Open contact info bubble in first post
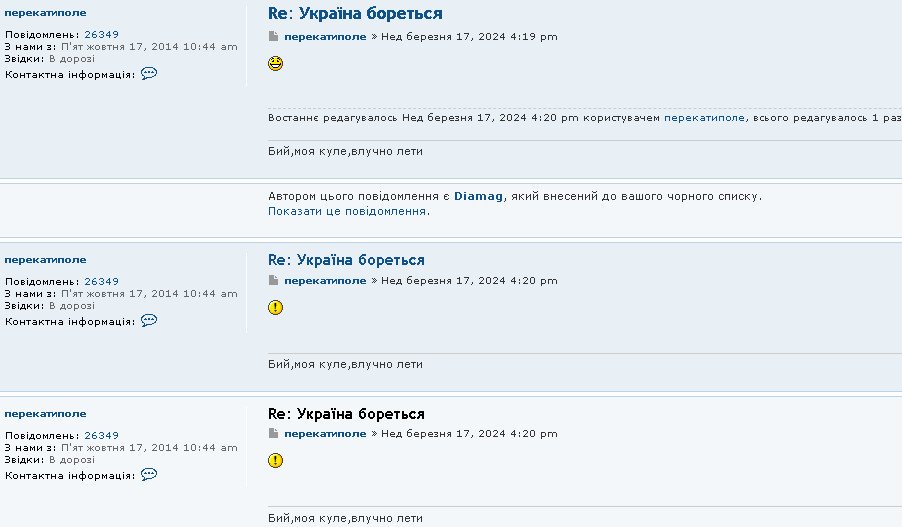 point(149,73)
